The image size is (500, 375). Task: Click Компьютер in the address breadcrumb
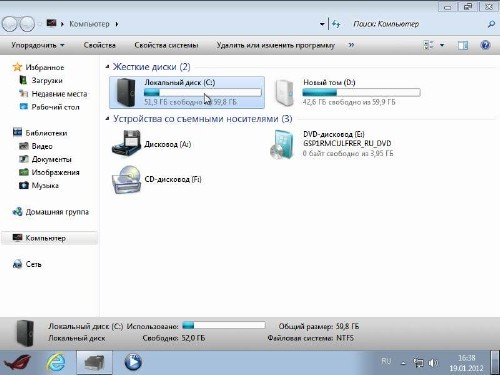pyautogui.click(x=89, y=24)
